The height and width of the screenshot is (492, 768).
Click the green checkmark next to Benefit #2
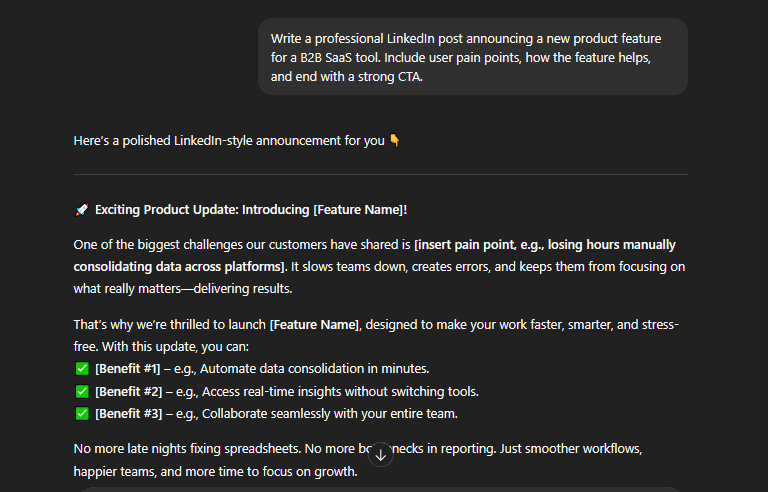[x=82, y=392]
